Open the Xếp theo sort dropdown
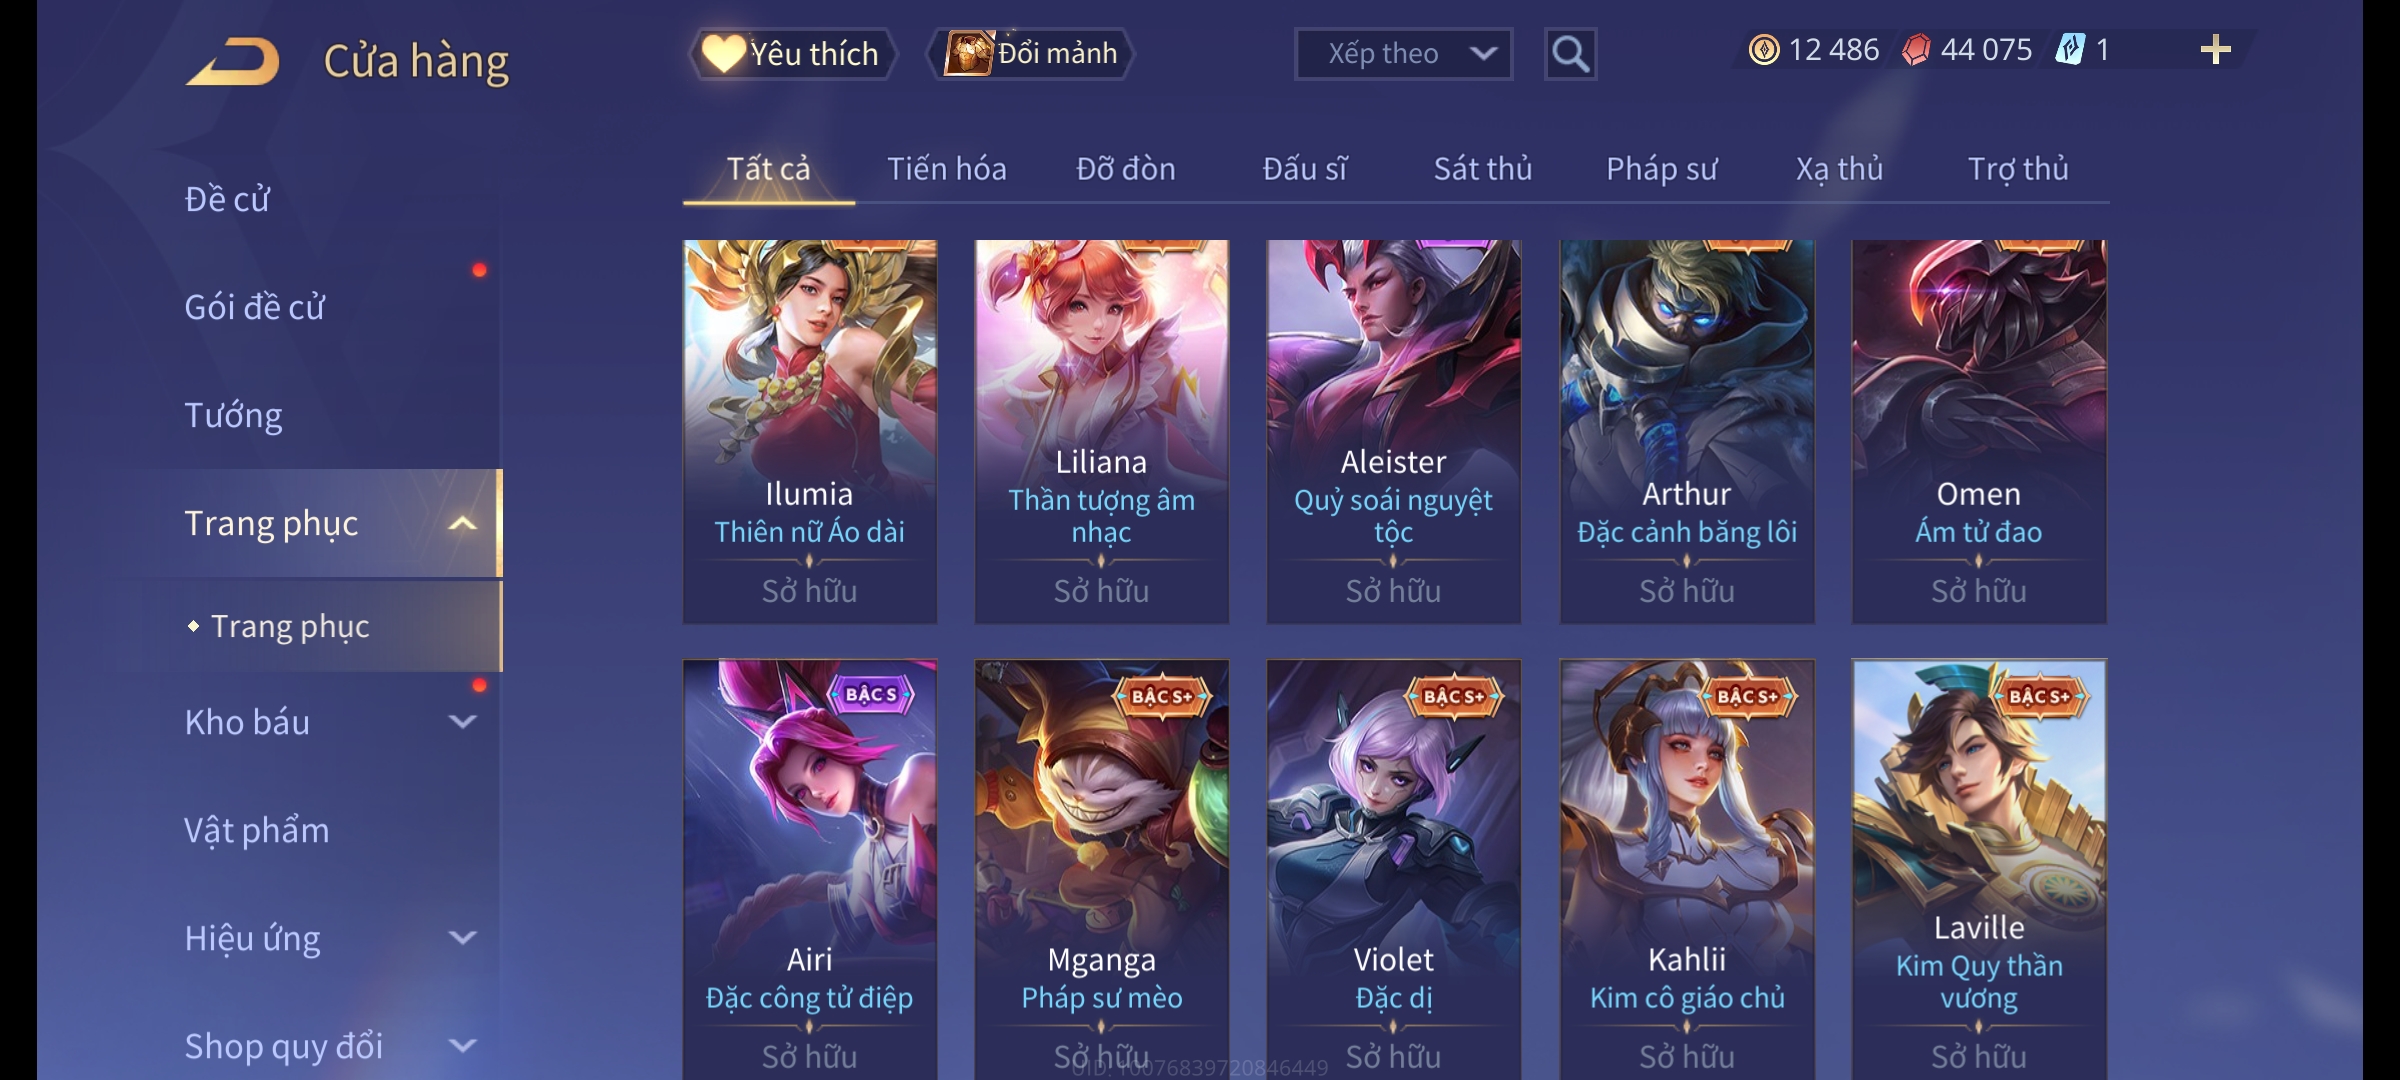 tap(1403, 54)
